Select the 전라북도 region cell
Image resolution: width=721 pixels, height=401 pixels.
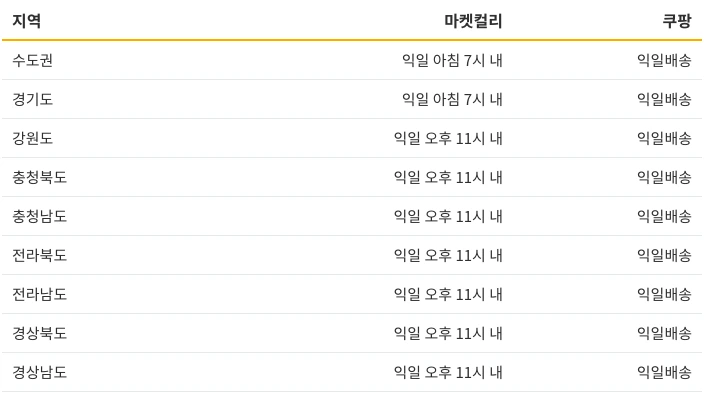(x=40, y=255)
